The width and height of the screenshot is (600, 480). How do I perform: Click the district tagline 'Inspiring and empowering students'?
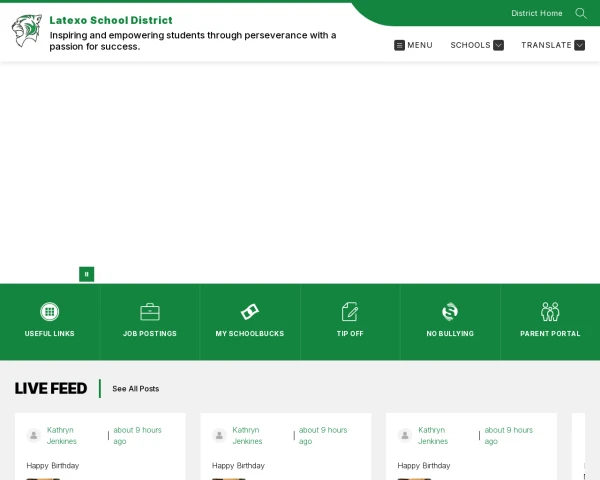(x=193, y=41)
